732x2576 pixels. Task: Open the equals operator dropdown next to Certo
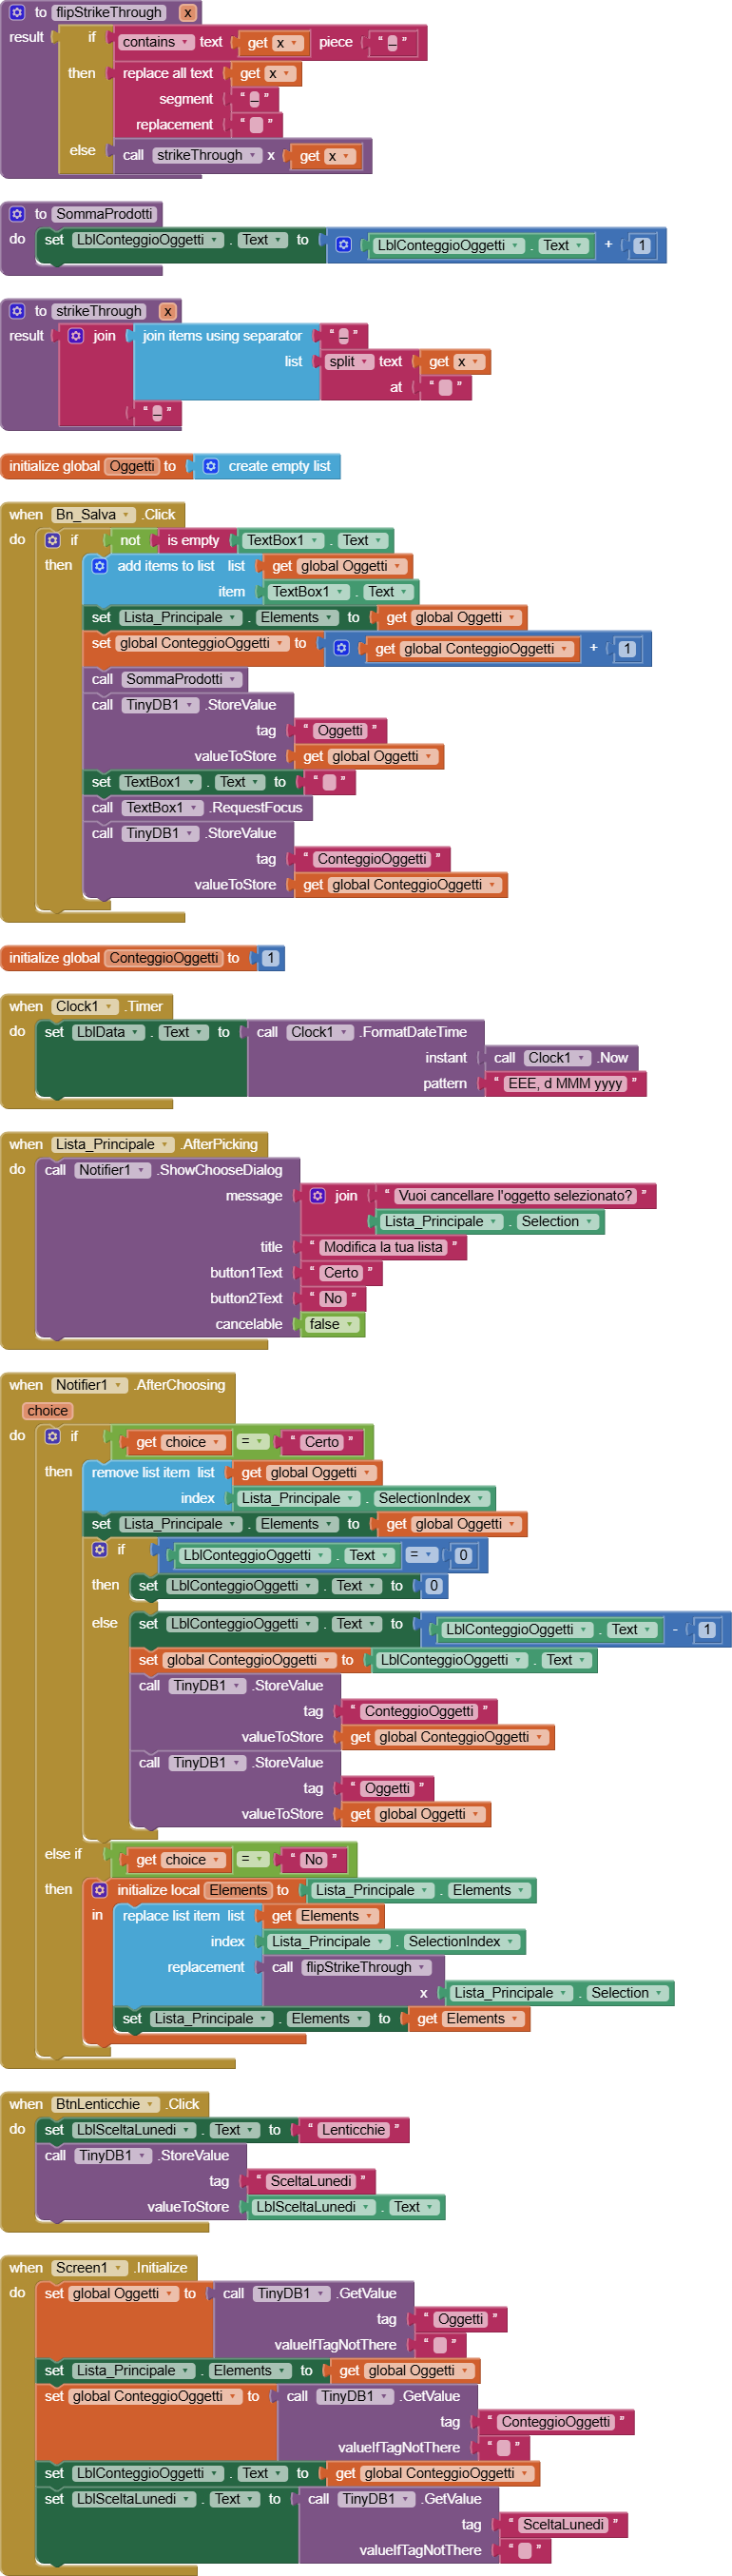point(253,1442)
